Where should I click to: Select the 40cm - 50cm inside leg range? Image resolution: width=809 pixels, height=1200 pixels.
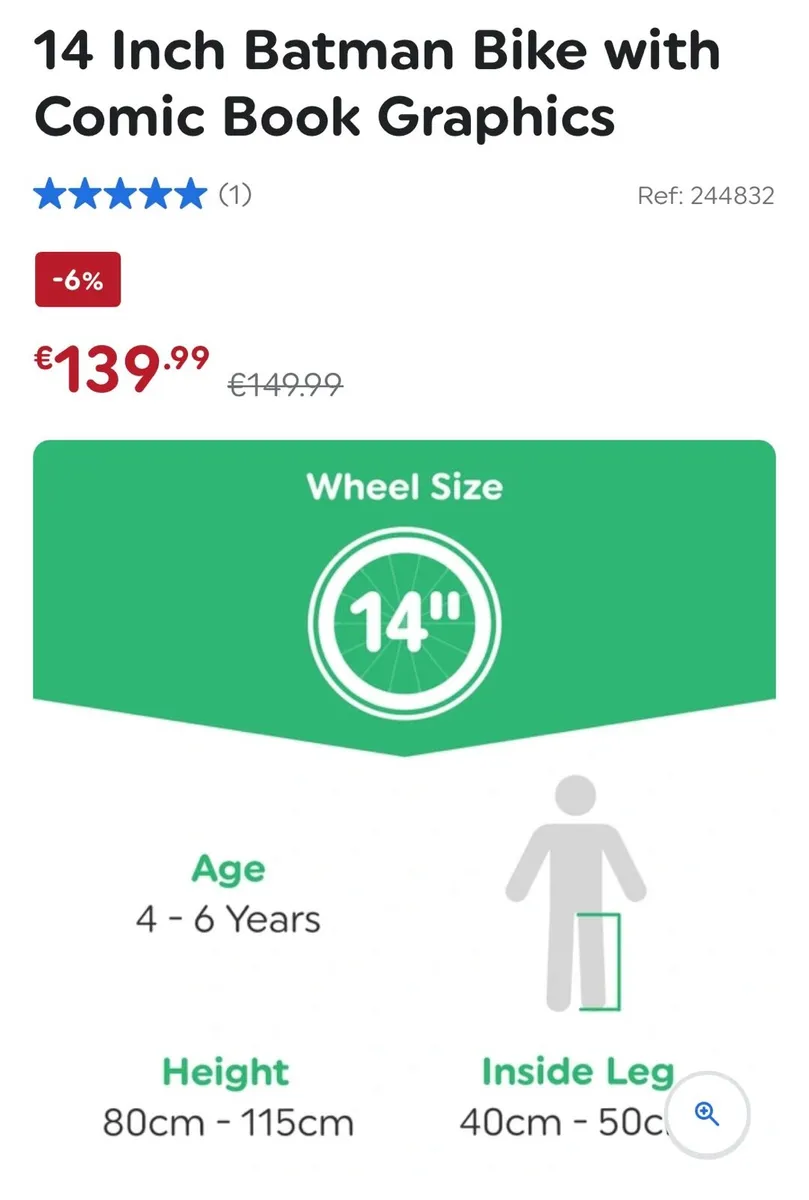tap(565, 1123)
